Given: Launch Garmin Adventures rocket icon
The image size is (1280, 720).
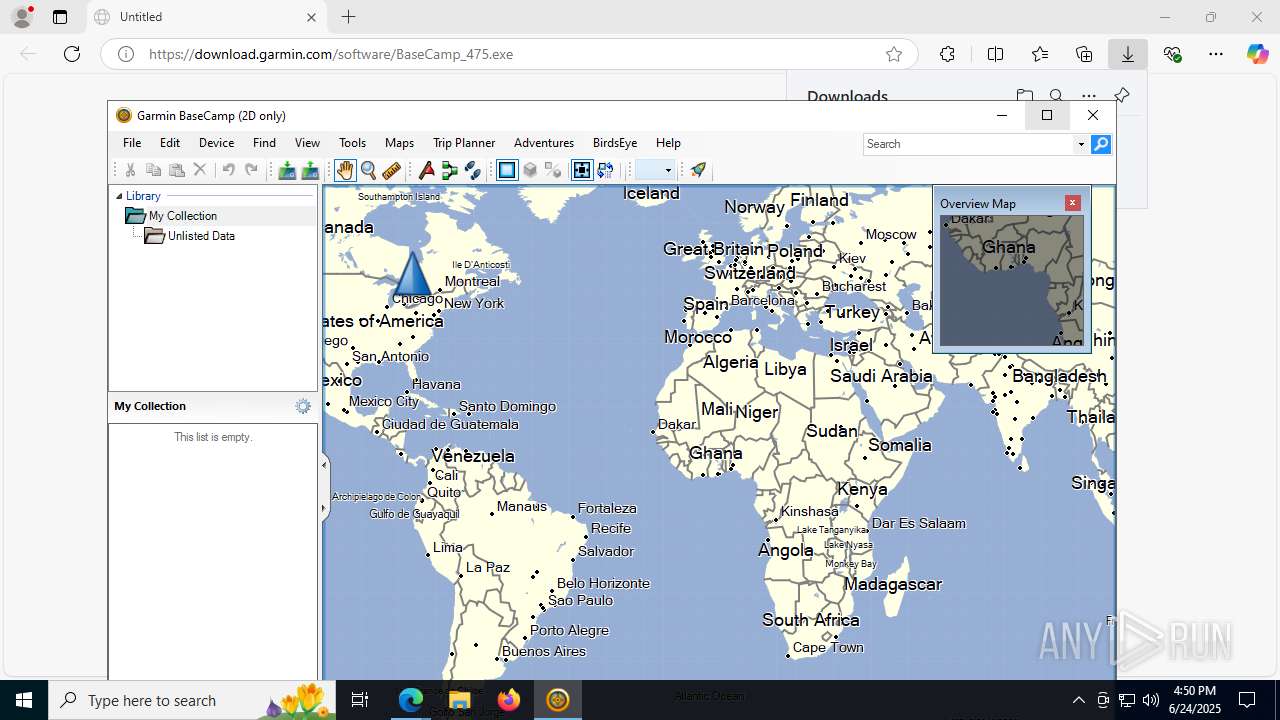Looking at the screenshot, I should click(x=698, y=170).
